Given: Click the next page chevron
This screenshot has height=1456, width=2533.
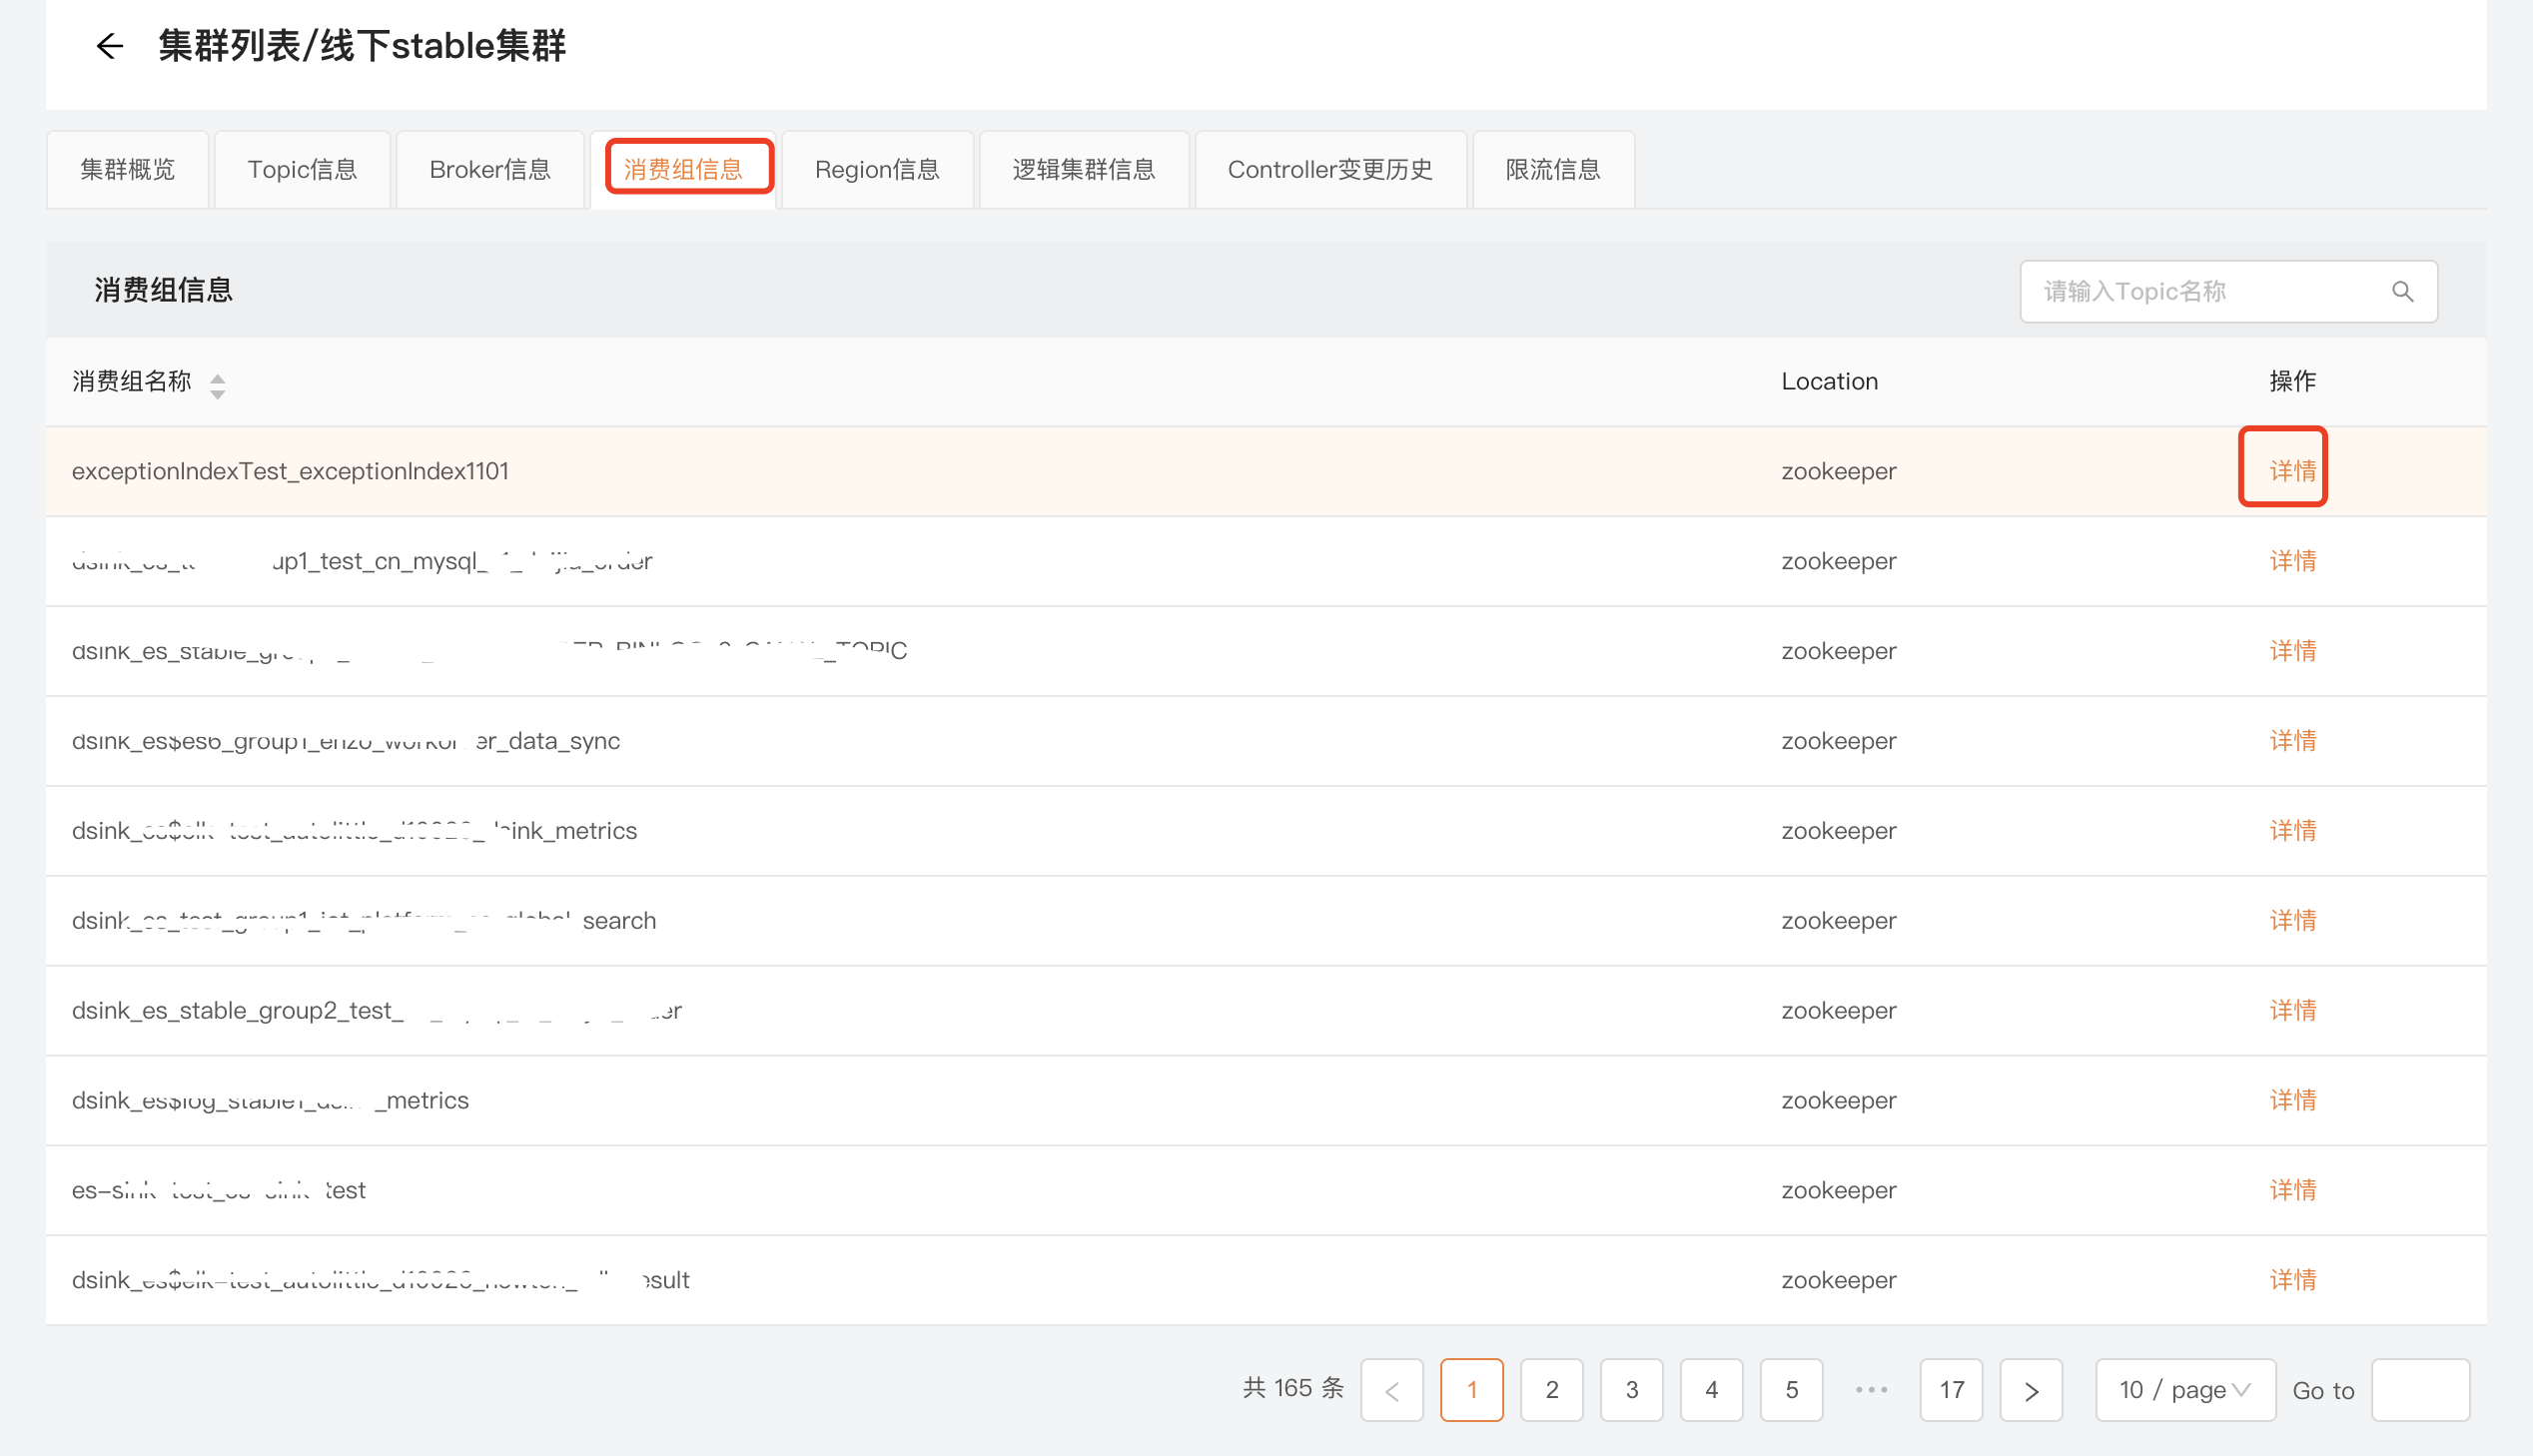Looking at the screenshot, I should coord(2031,1389).
